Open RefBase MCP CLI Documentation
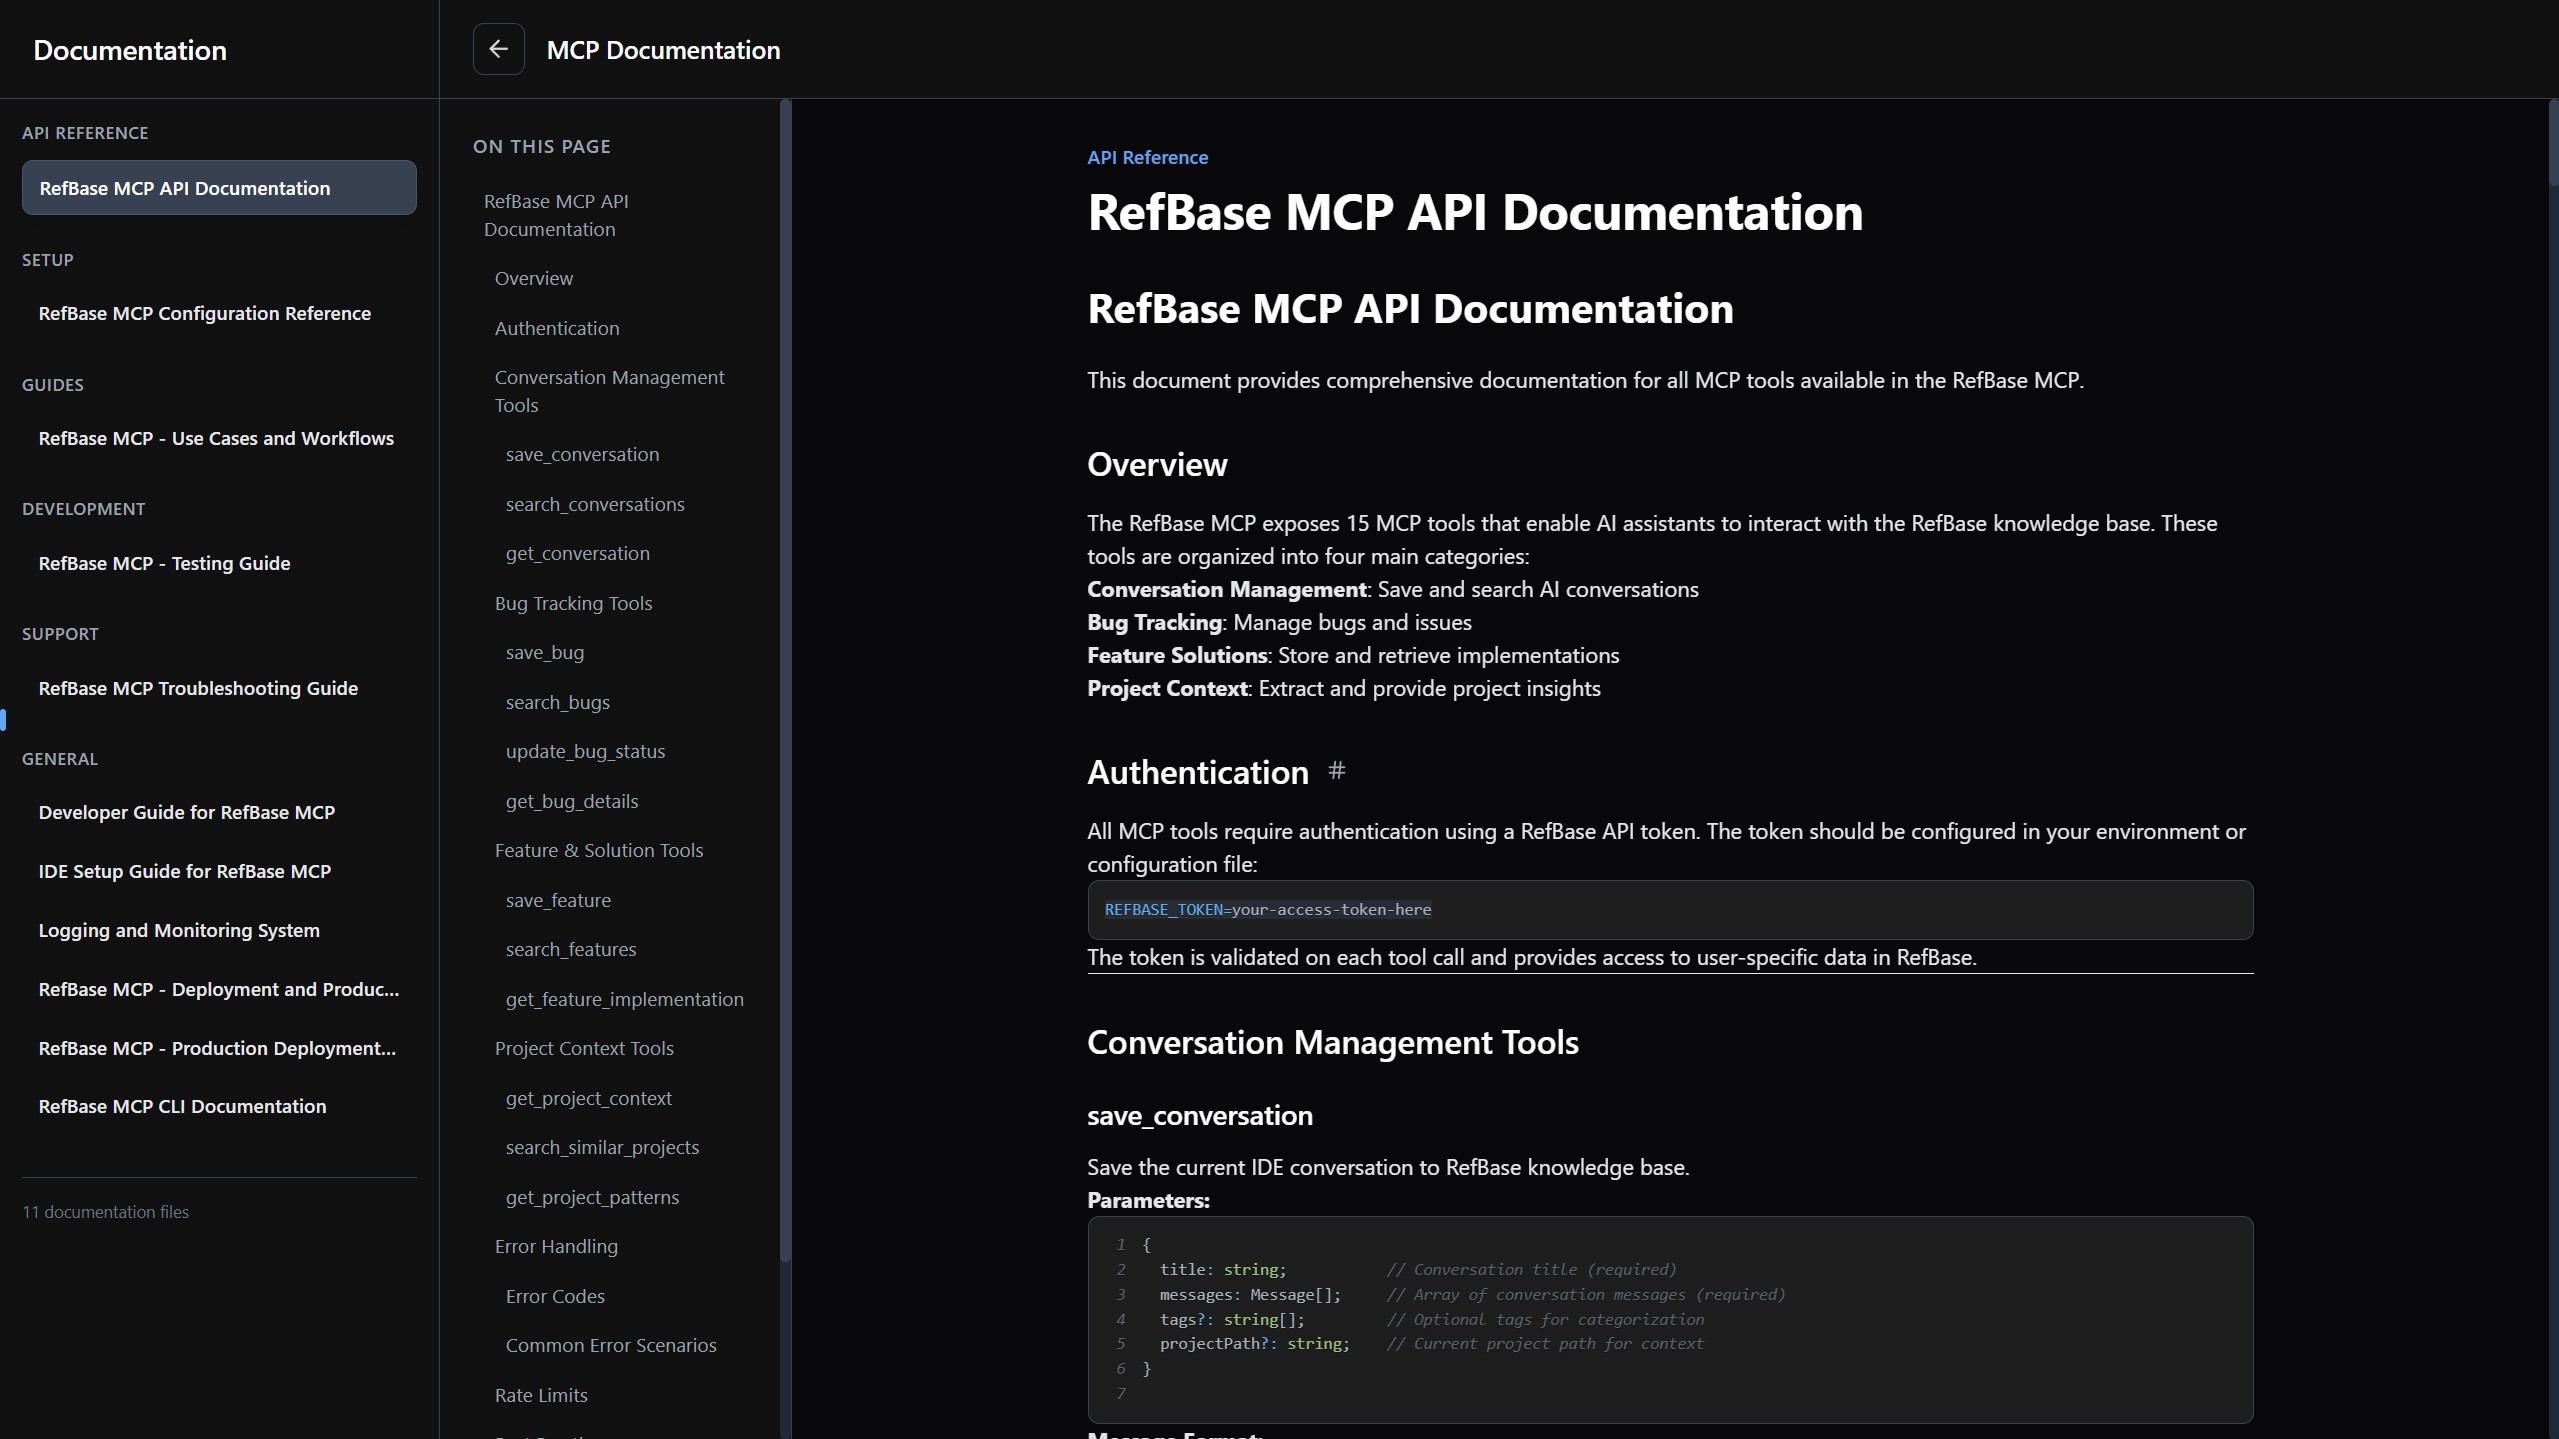This screenshot has width=2559, height=1439. tap(182, 1106)
